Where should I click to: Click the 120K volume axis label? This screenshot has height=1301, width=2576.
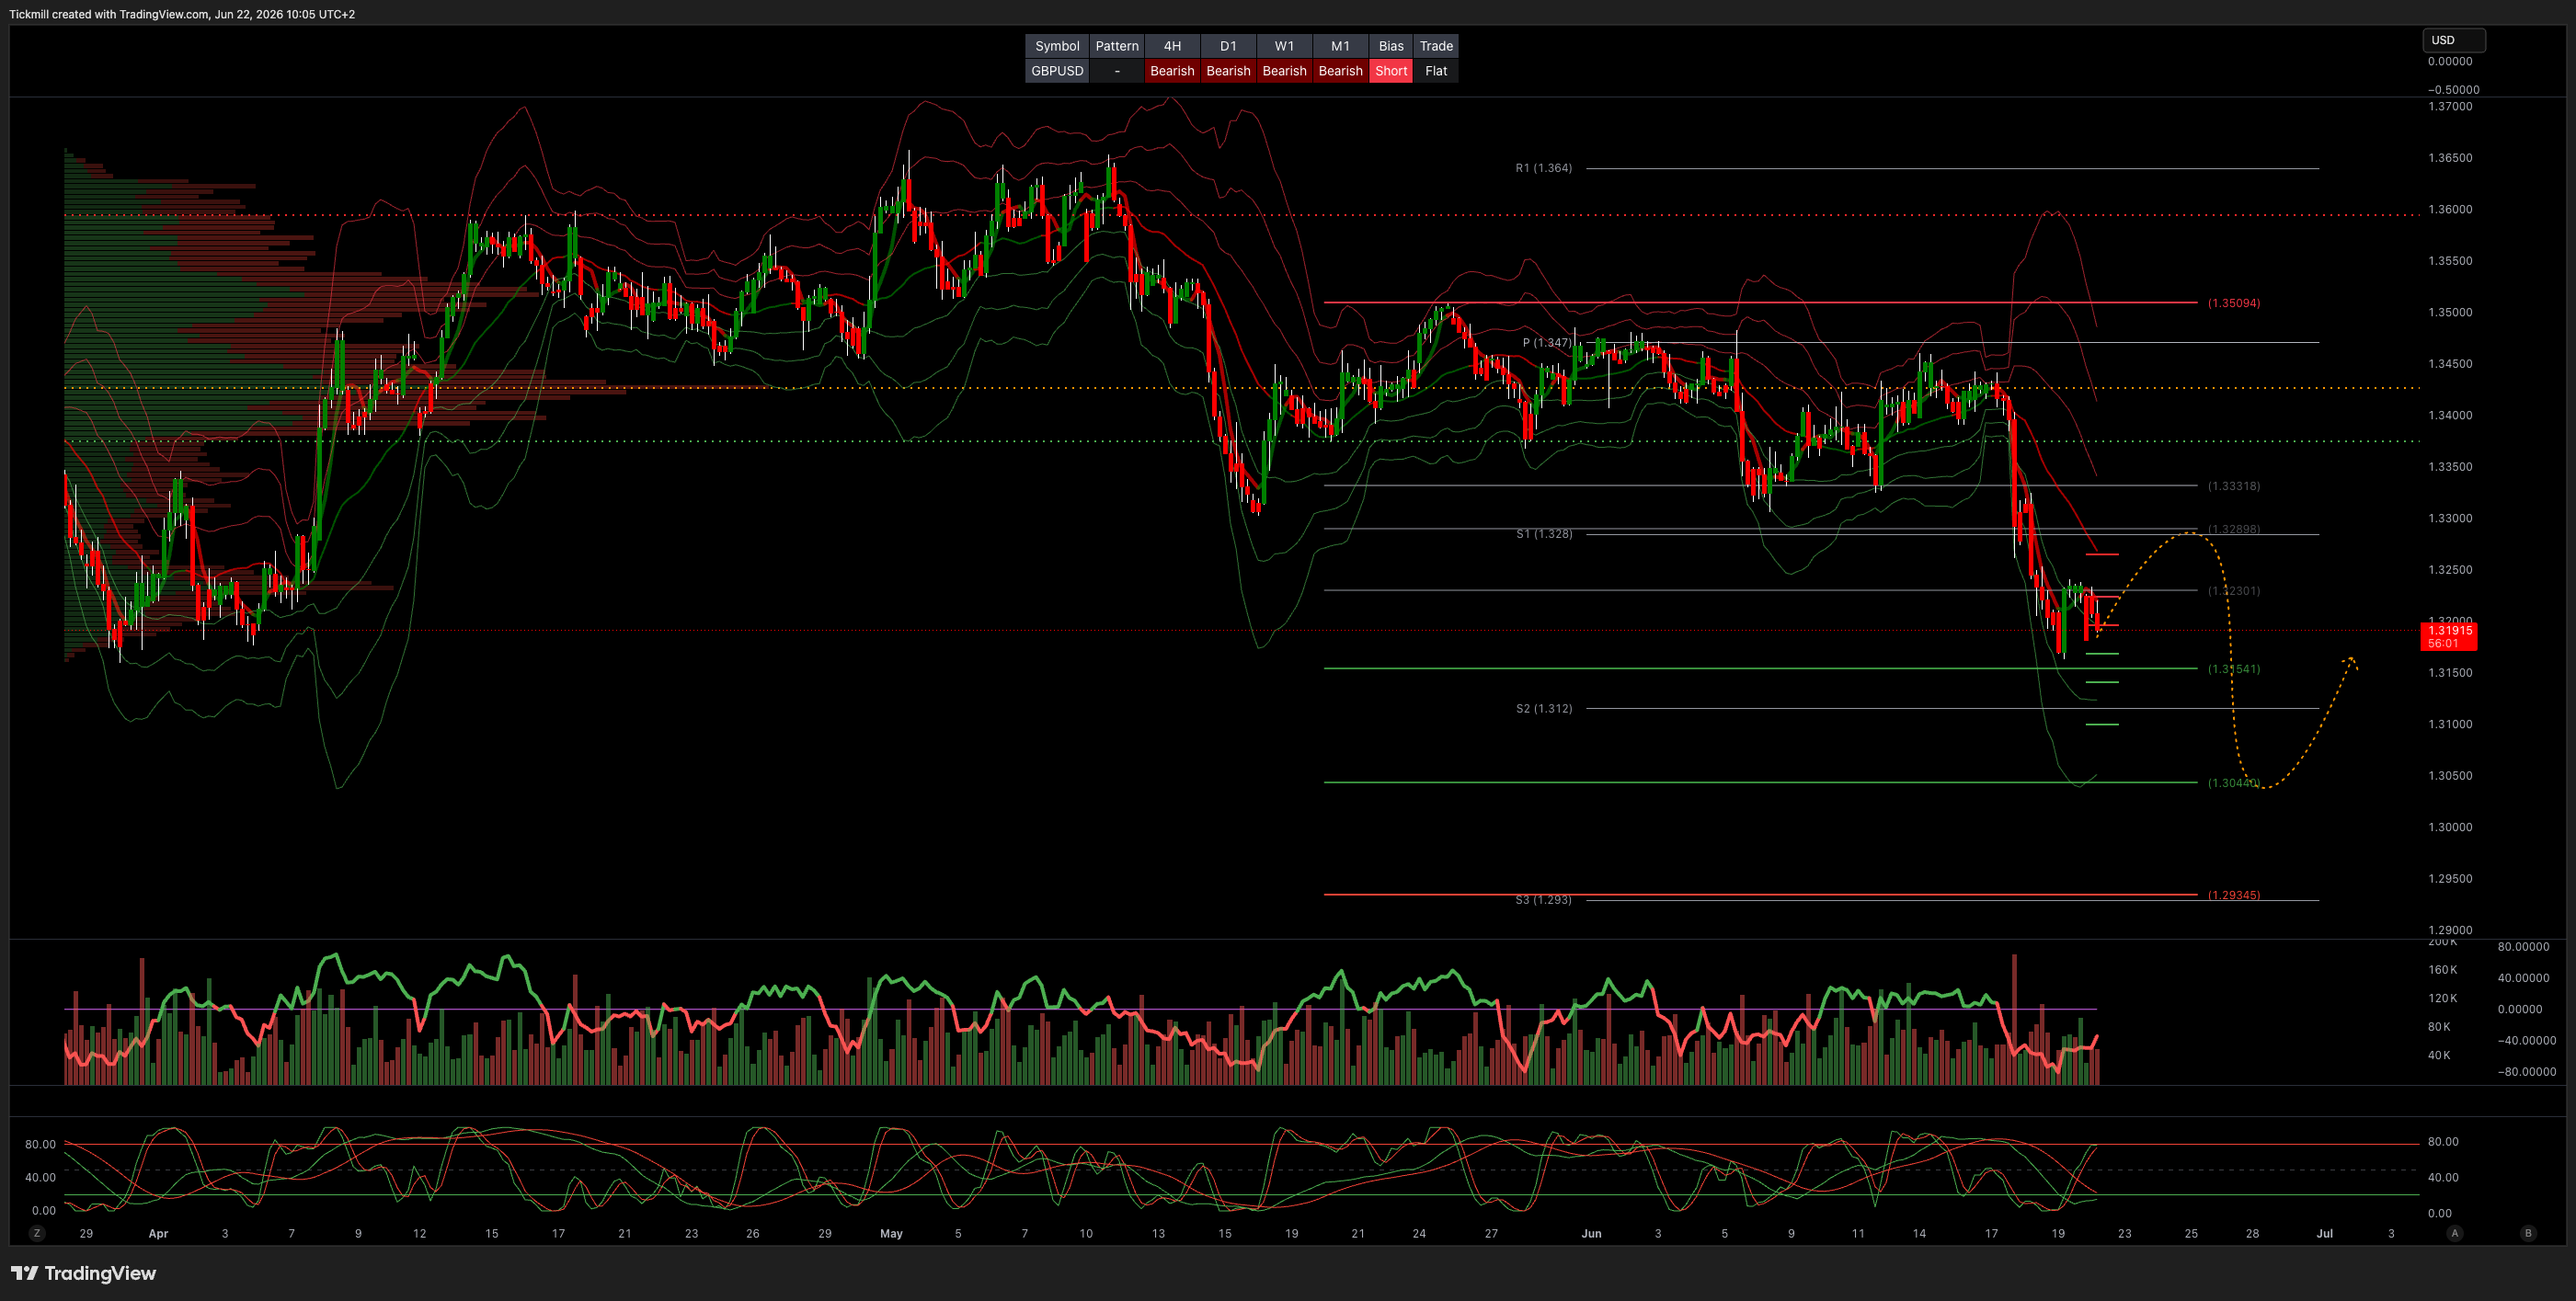click(2442, 999)
